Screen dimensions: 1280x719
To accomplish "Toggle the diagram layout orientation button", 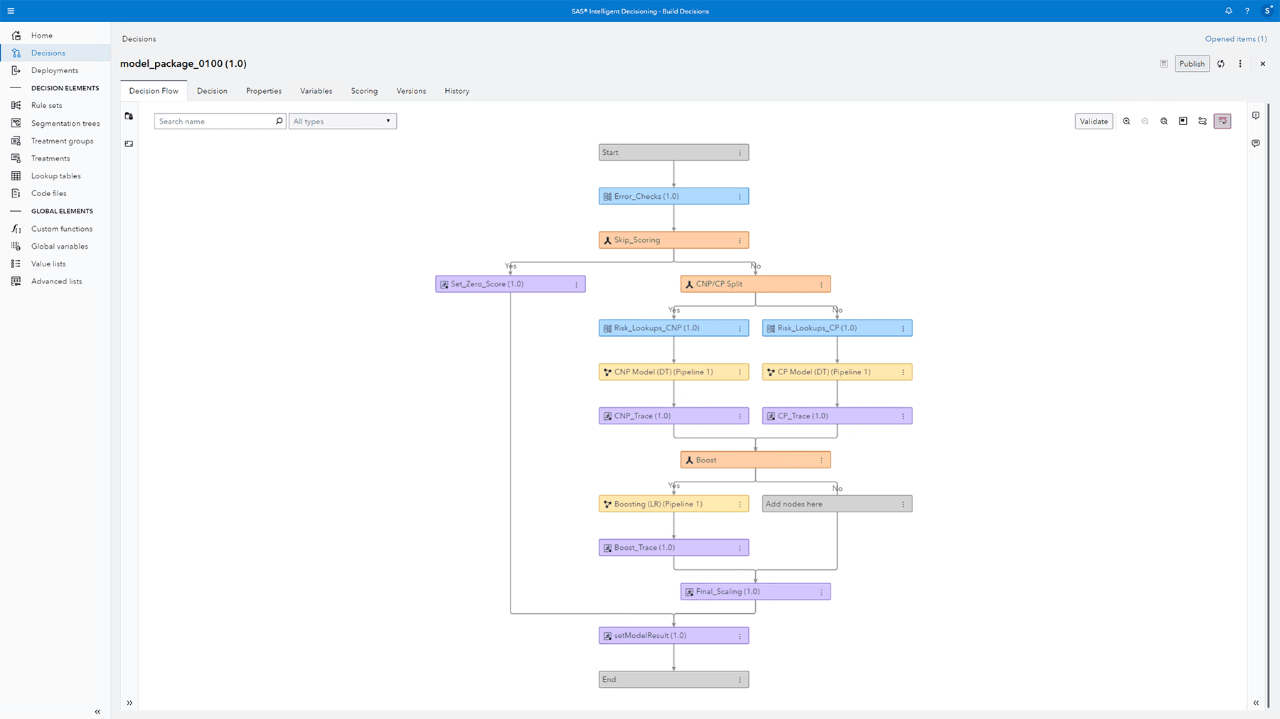I will (1202, 121).
